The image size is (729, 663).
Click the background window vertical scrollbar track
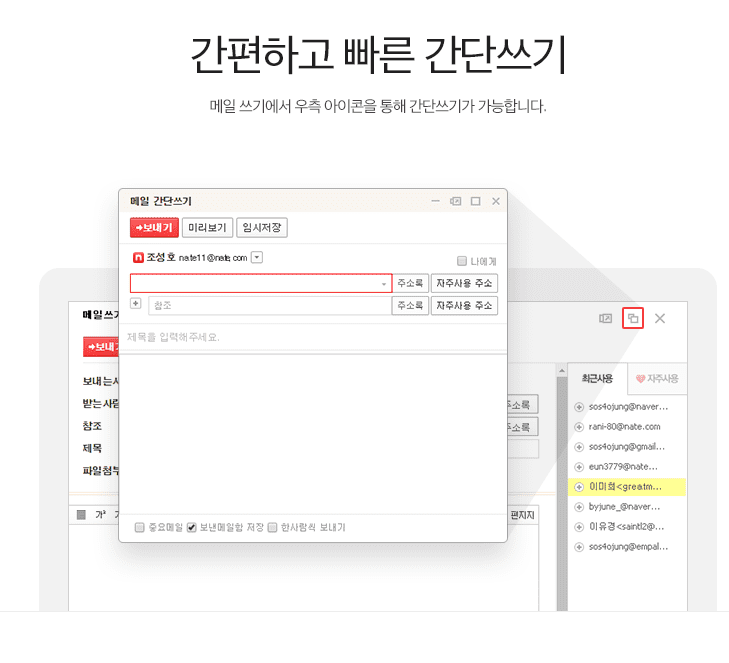pos(562,493)
